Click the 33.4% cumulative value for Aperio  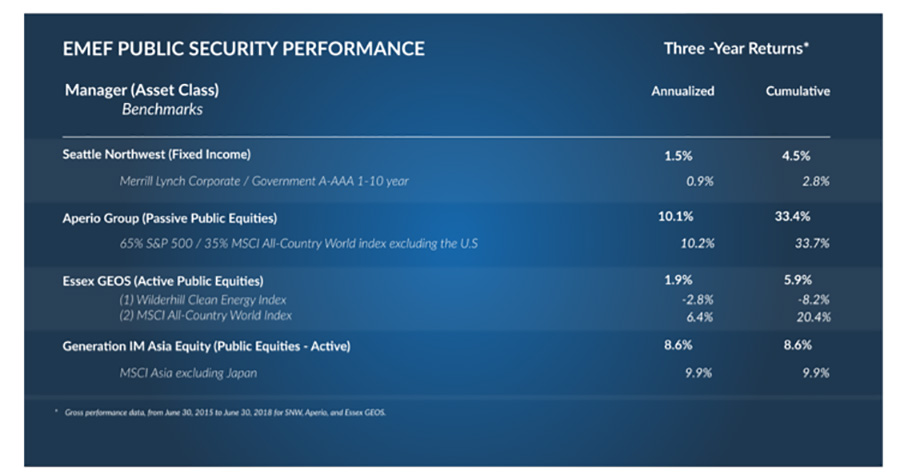(792, 216)
